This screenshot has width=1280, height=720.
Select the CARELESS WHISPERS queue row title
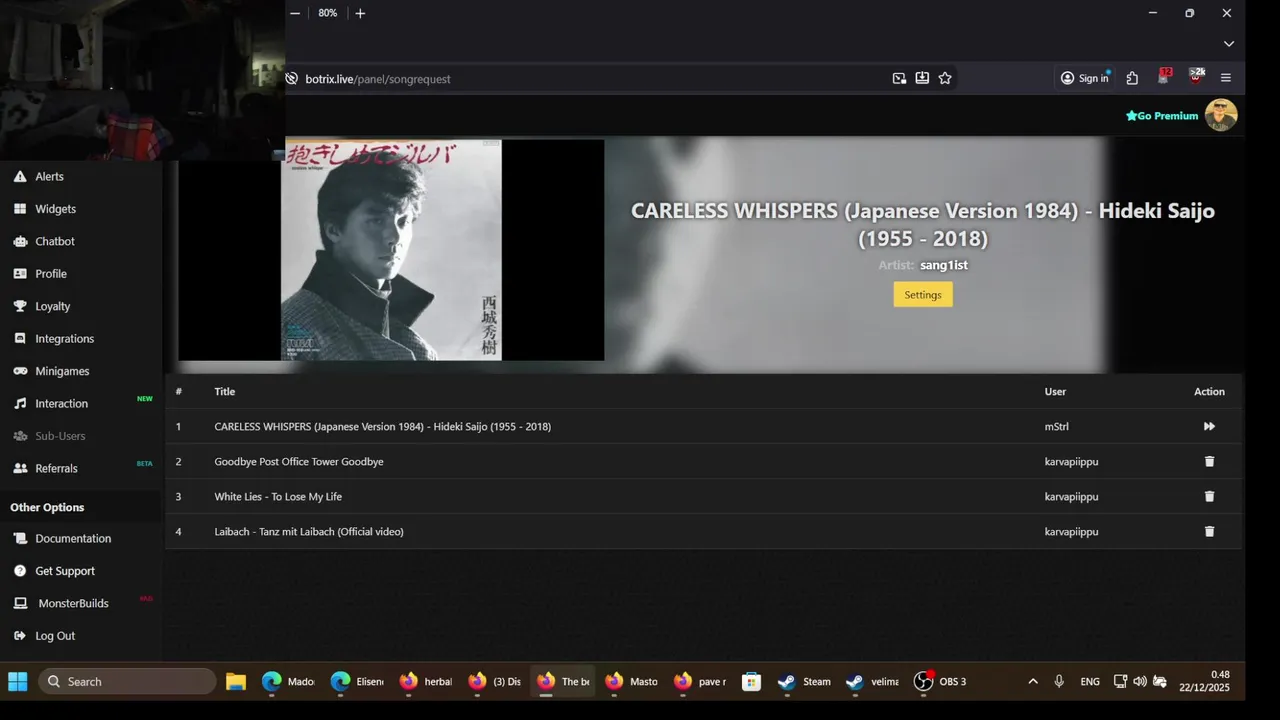[x=383, y=426]
